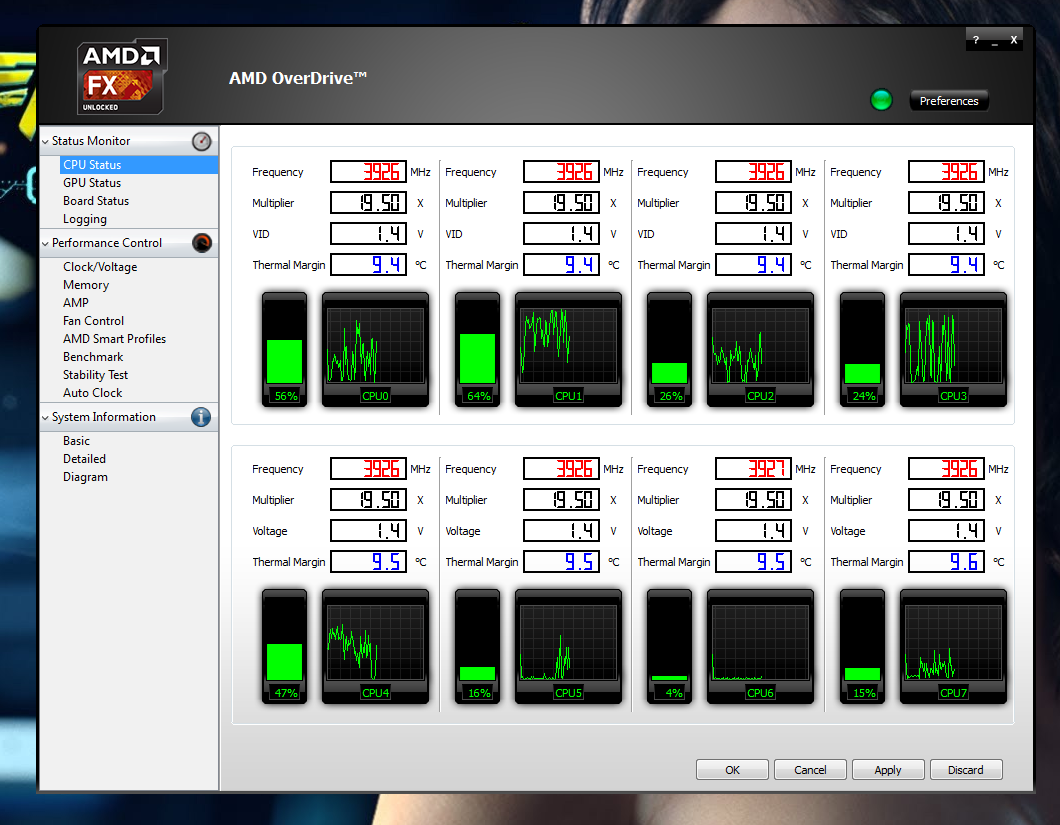Open Memory settings
The height and width of the screenshot is (825, 1060).
86,285
